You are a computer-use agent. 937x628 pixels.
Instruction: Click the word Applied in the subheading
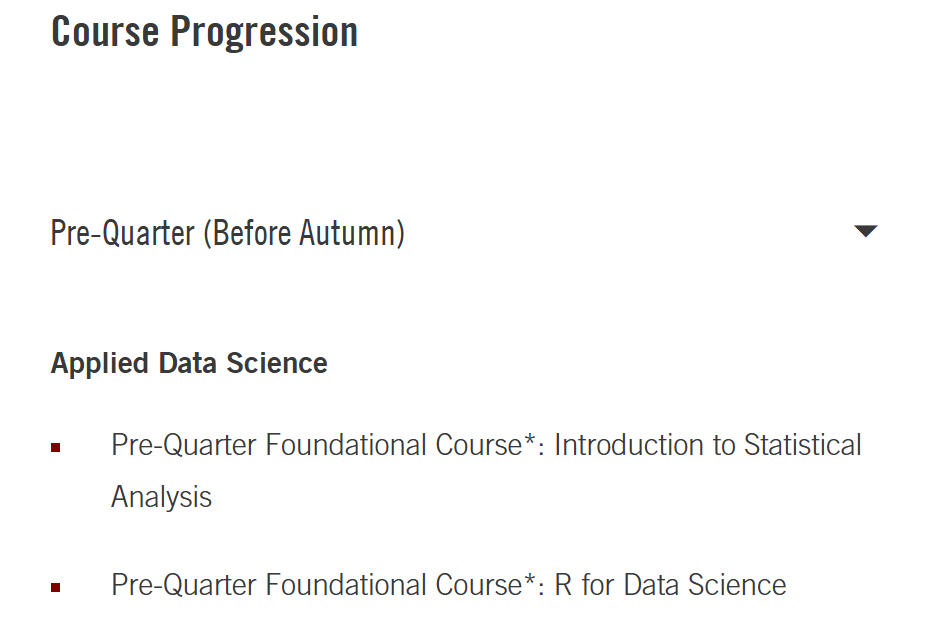[x=100, y=363]
